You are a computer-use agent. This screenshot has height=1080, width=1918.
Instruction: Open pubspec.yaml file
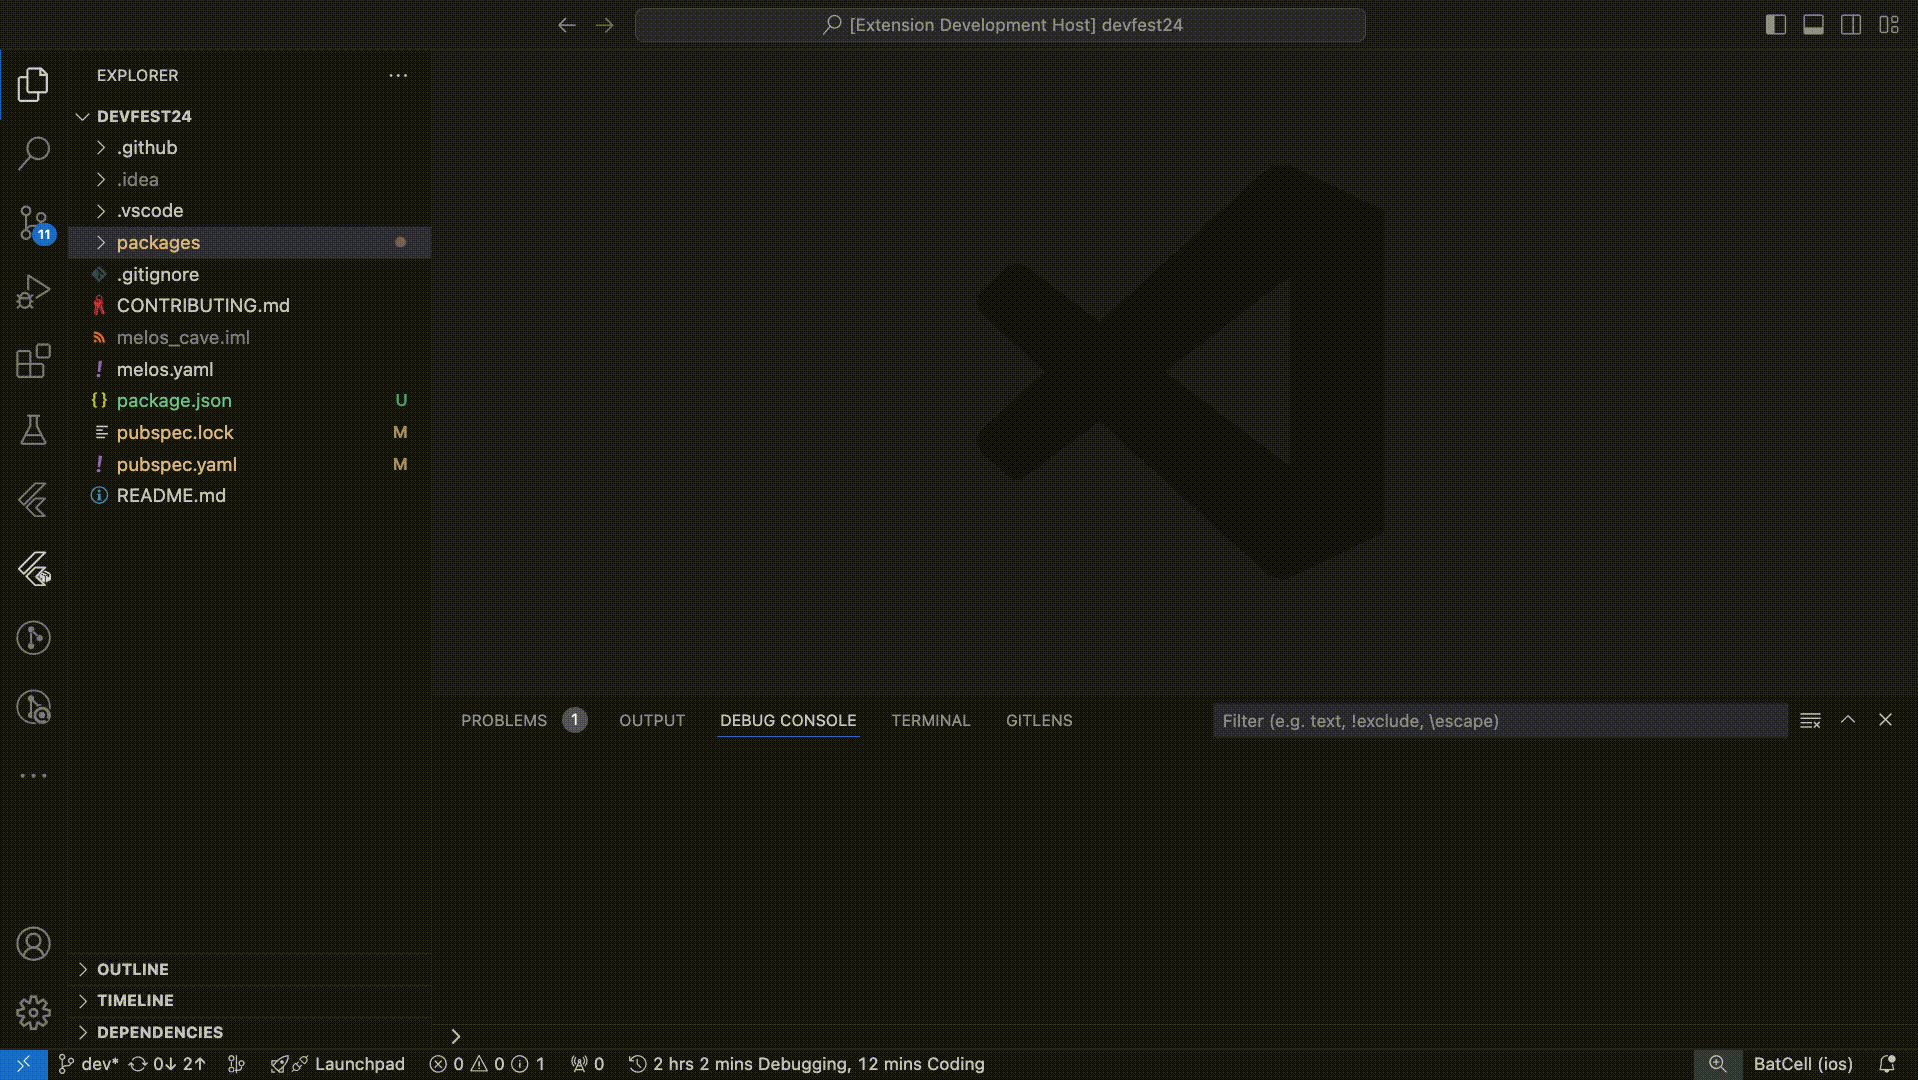(249, 464)
